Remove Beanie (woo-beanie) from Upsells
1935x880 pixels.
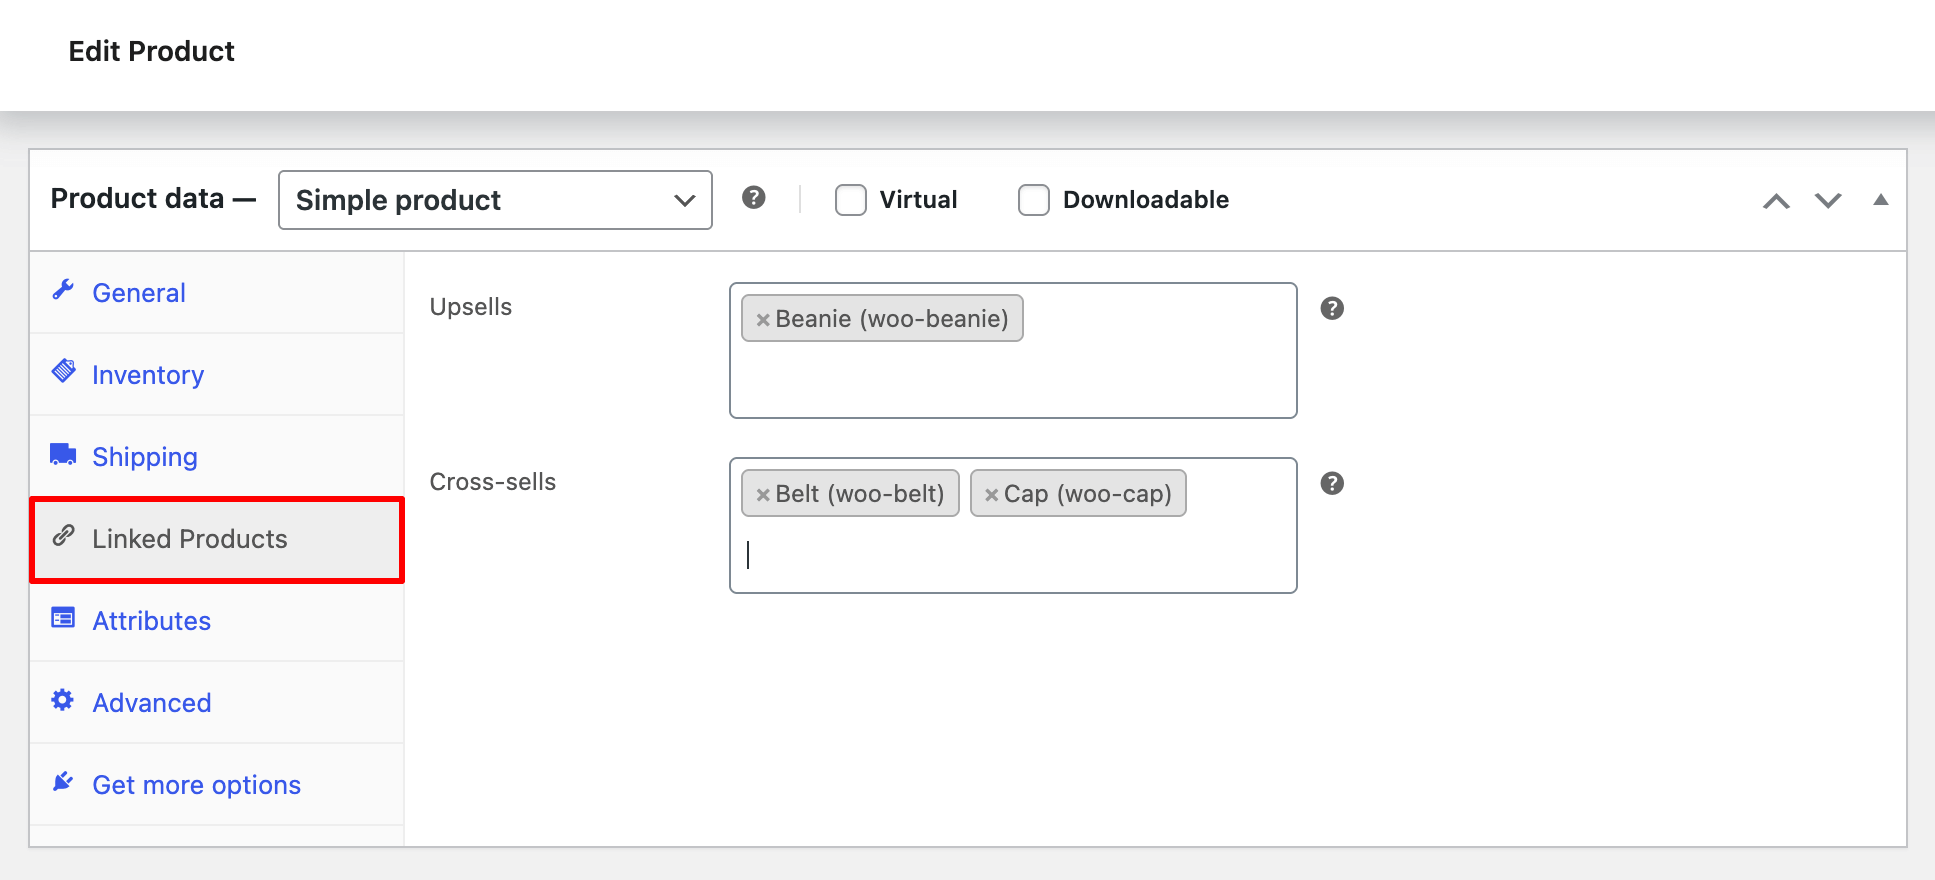(763, 320)
